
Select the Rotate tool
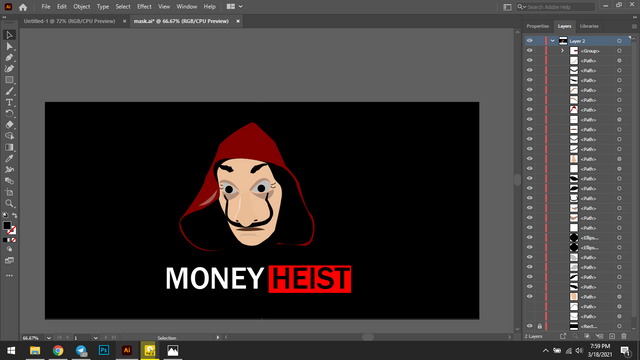coord(9,113)
